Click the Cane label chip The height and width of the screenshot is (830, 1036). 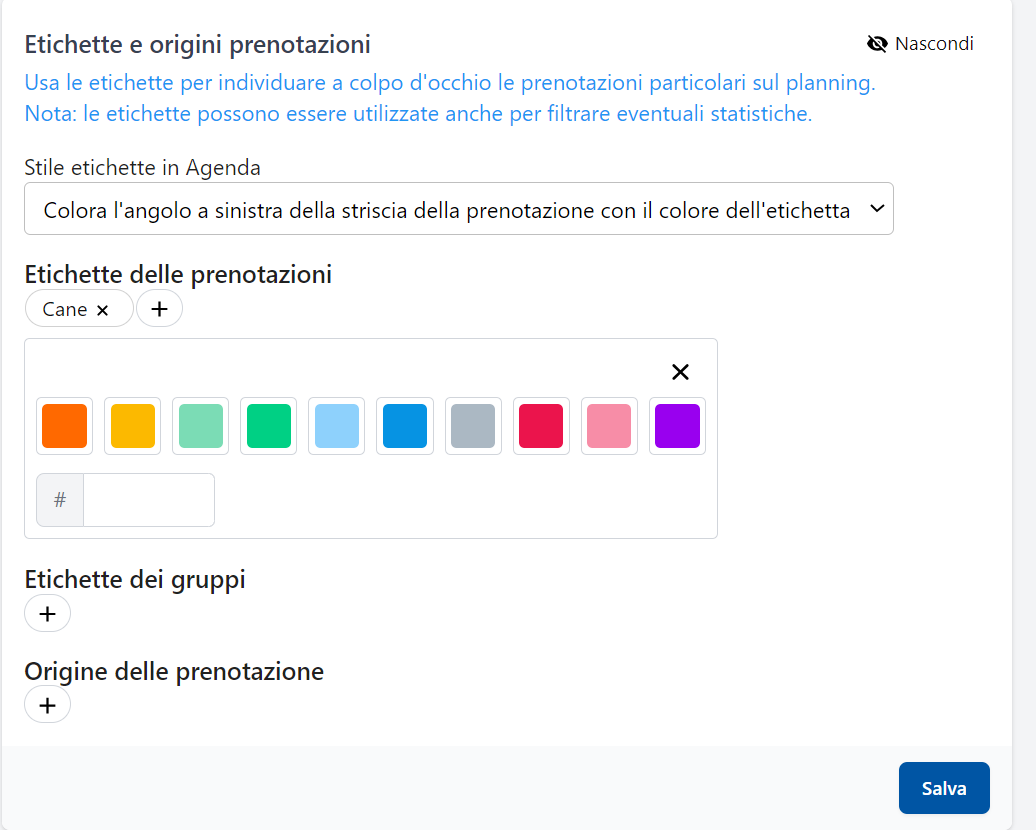tap(65, 310)
